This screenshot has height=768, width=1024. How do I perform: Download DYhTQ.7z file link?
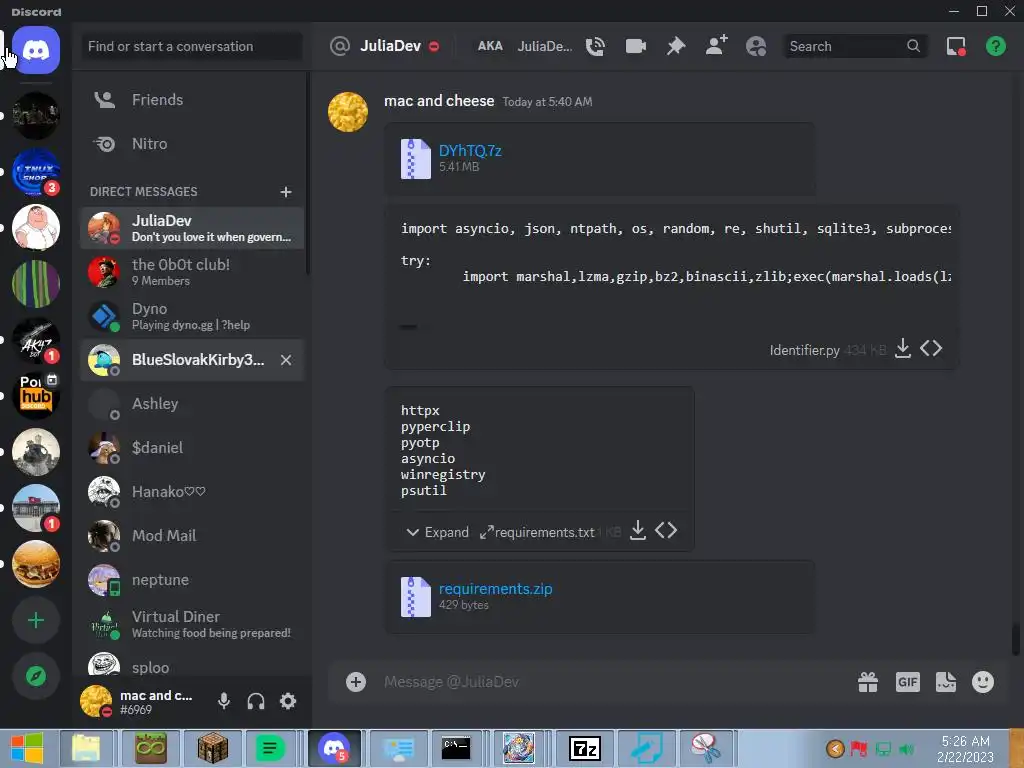click(x=470, y=151)
